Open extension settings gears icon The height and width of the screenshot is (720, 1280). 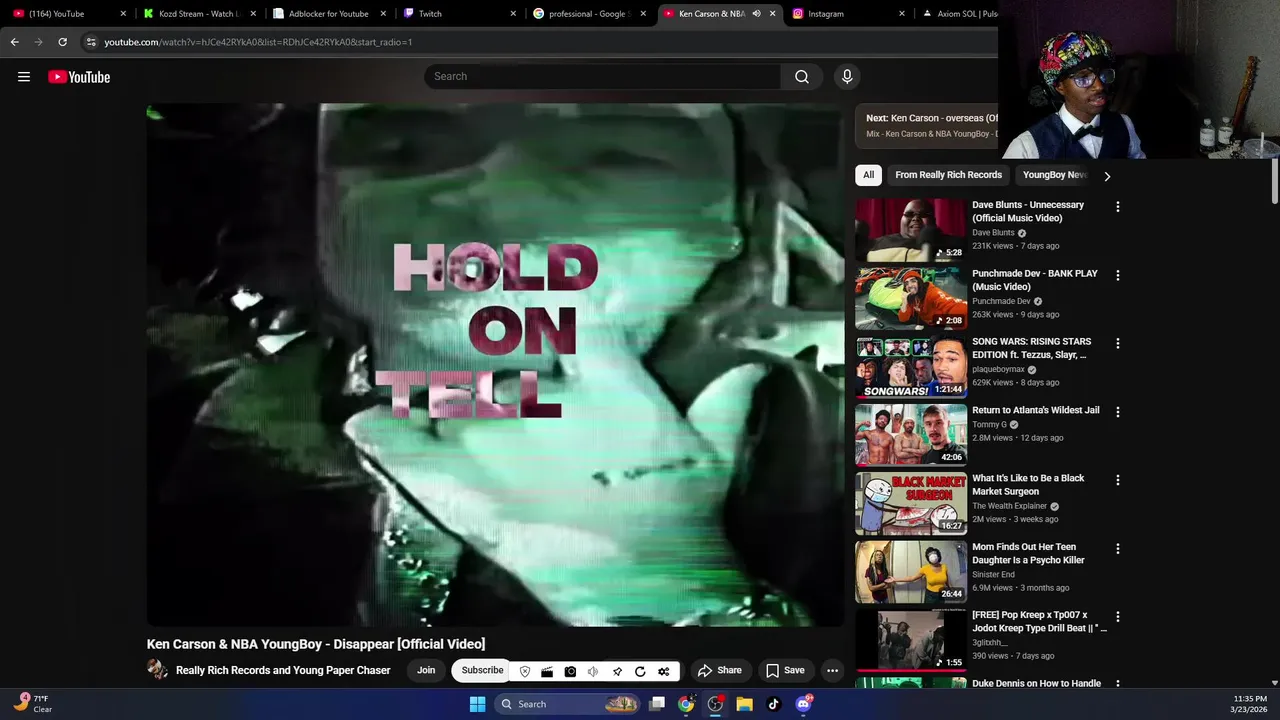pyautogui.click(x=663, y=671)
